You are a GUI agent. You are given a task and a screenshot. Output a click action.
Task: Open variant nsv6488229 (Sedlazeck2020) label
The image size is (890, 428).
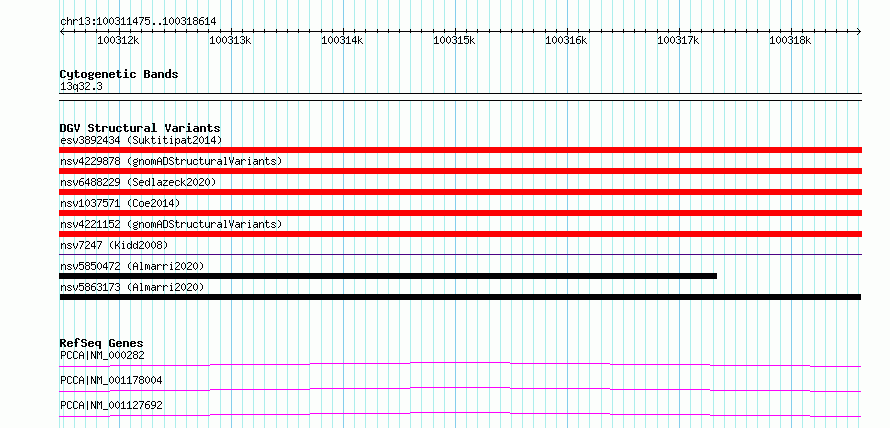pos(138,182)
